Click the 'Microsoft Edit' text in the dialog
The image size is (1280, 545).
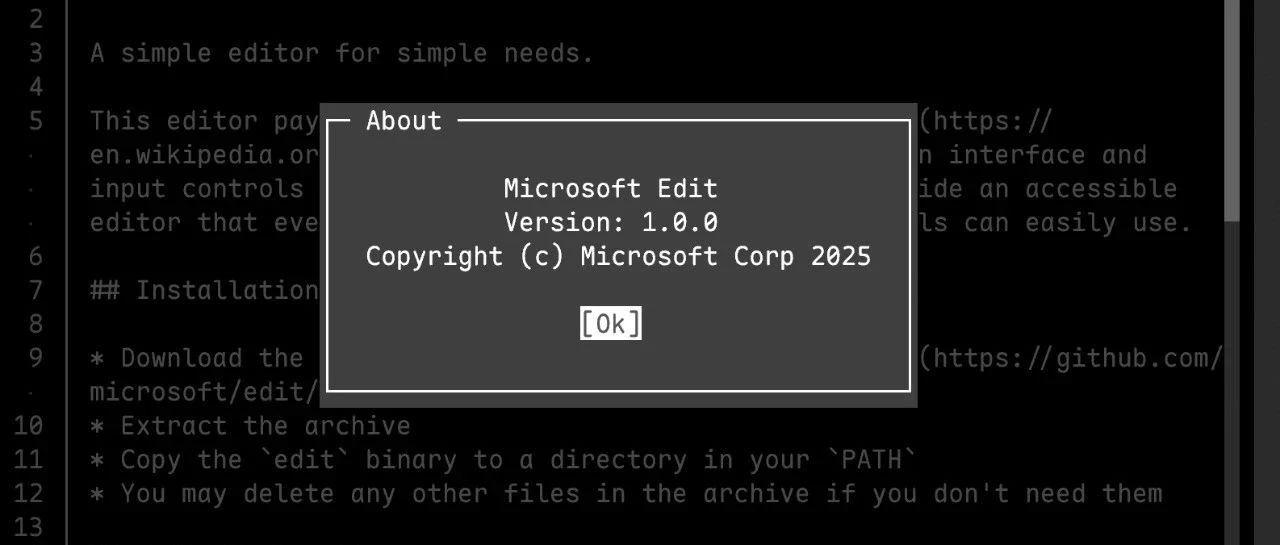(610, 188)
